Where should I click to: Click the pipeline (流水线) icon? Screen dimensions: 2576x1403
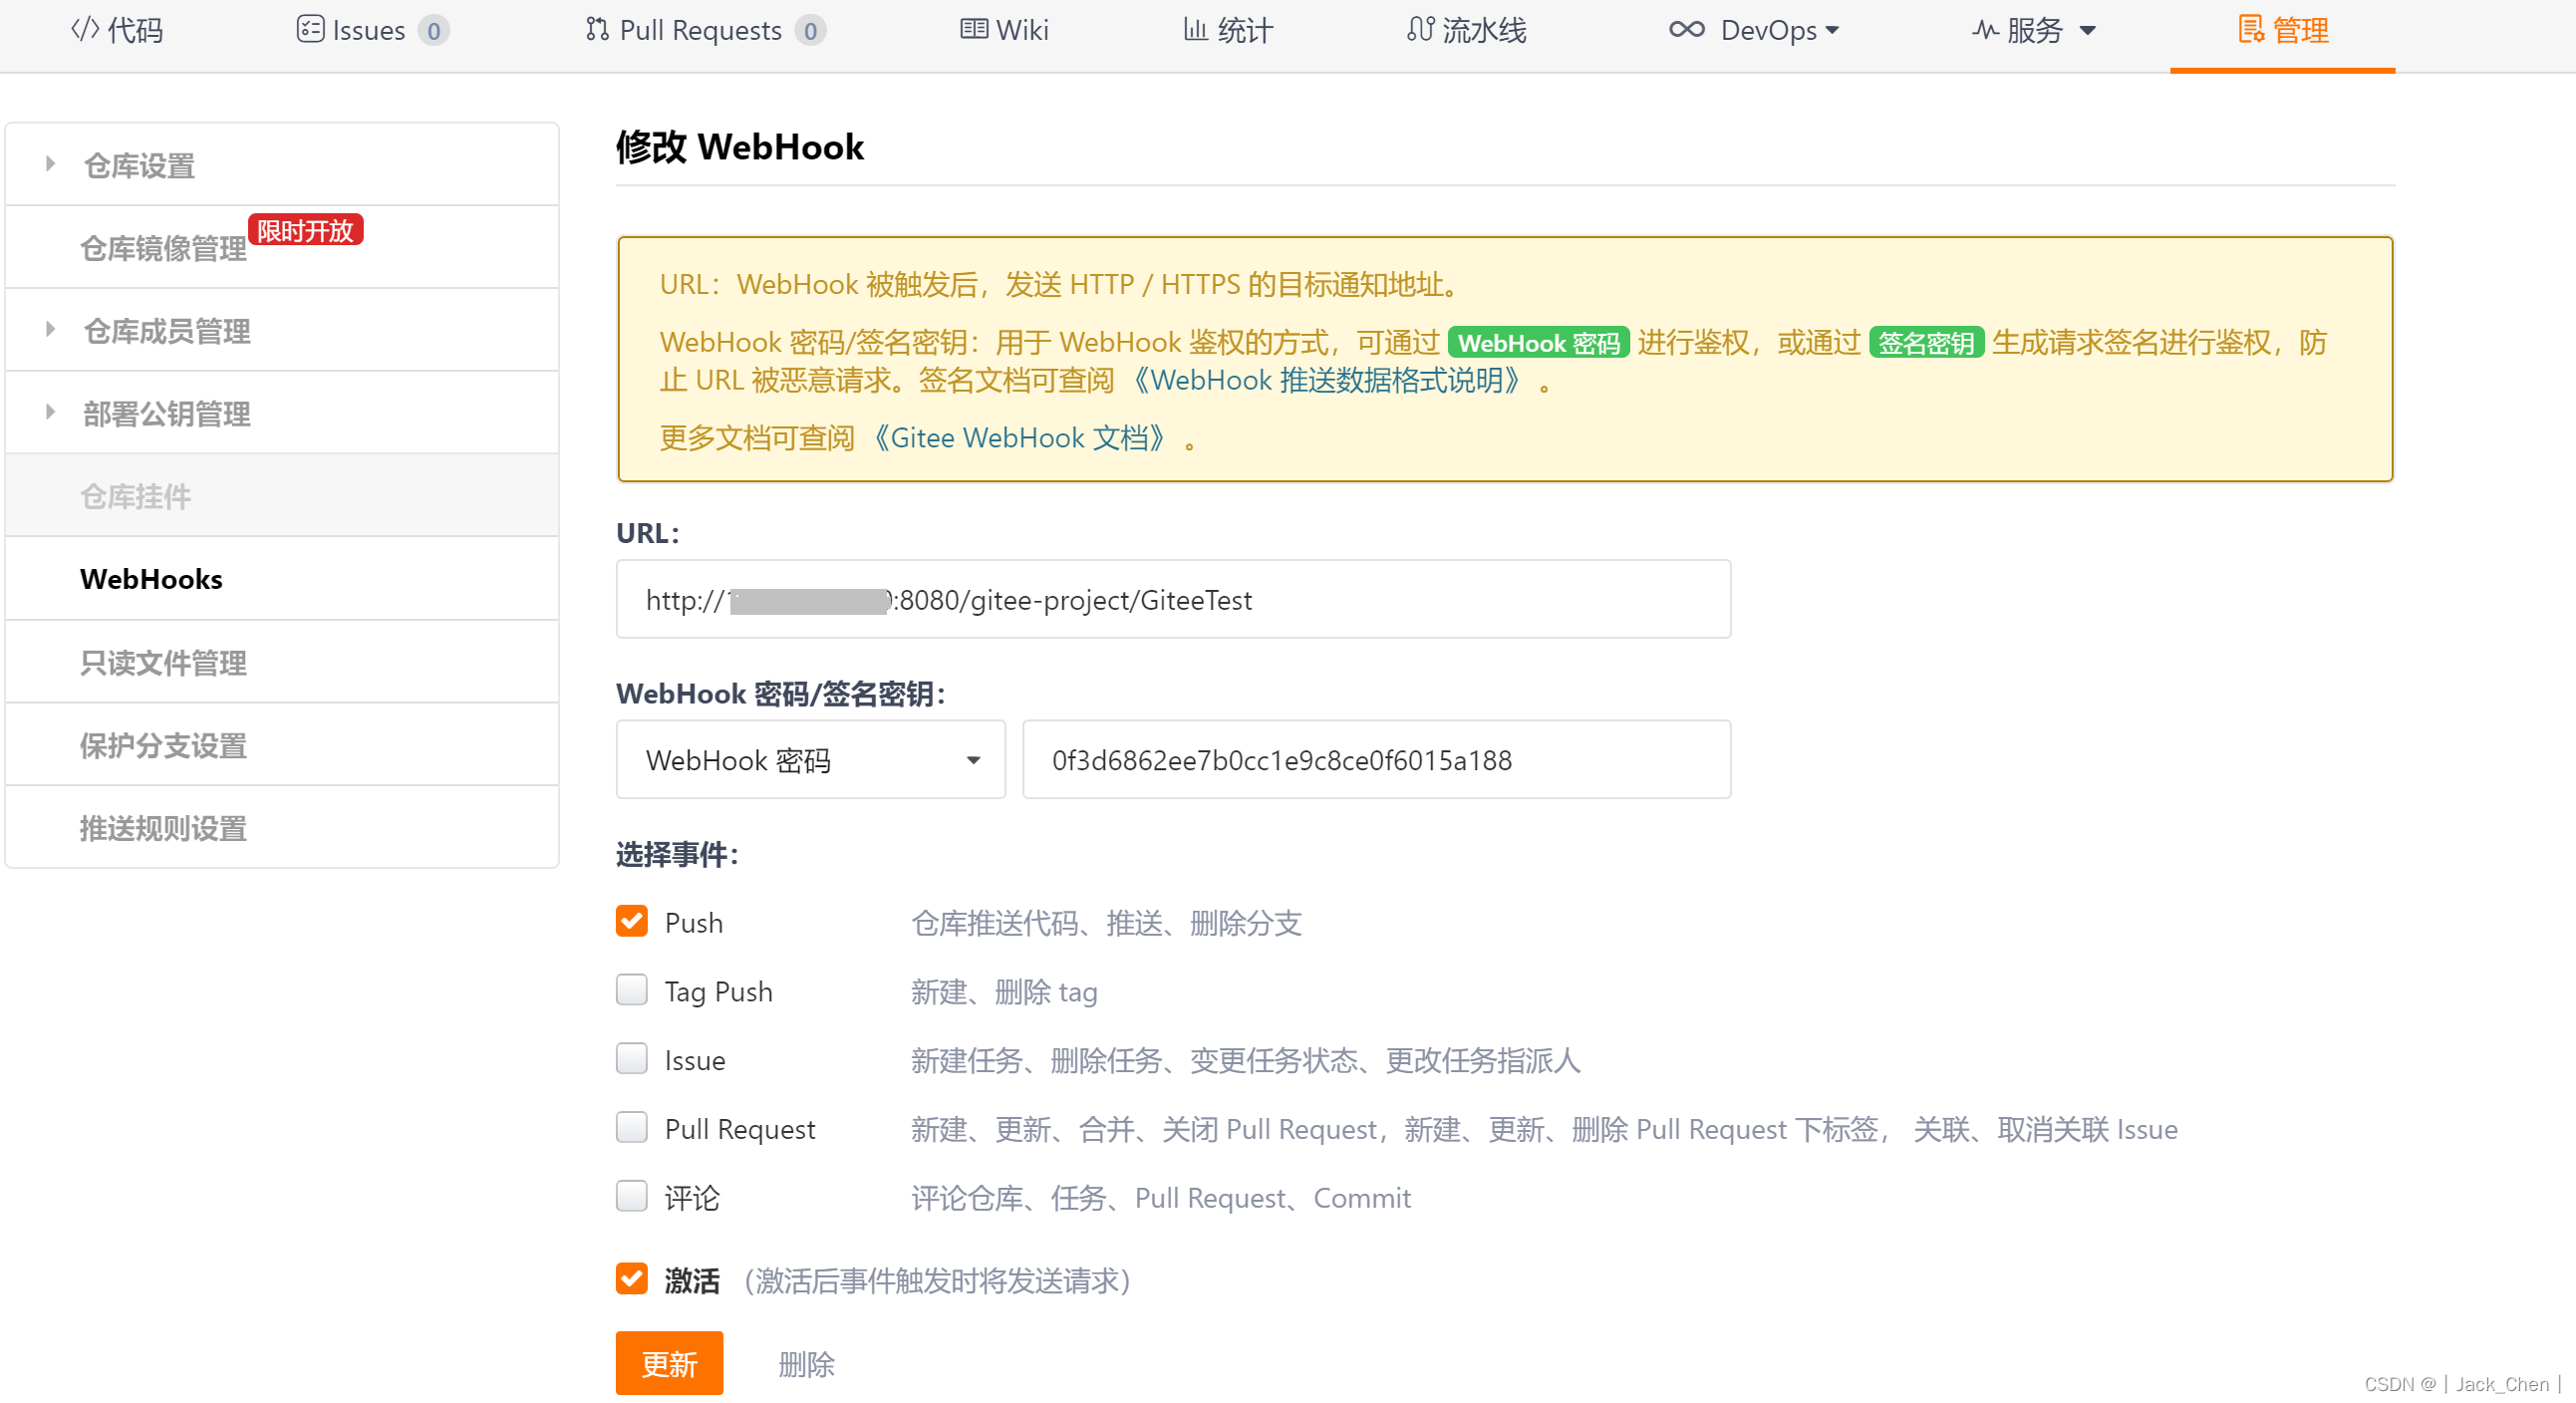1420,29
